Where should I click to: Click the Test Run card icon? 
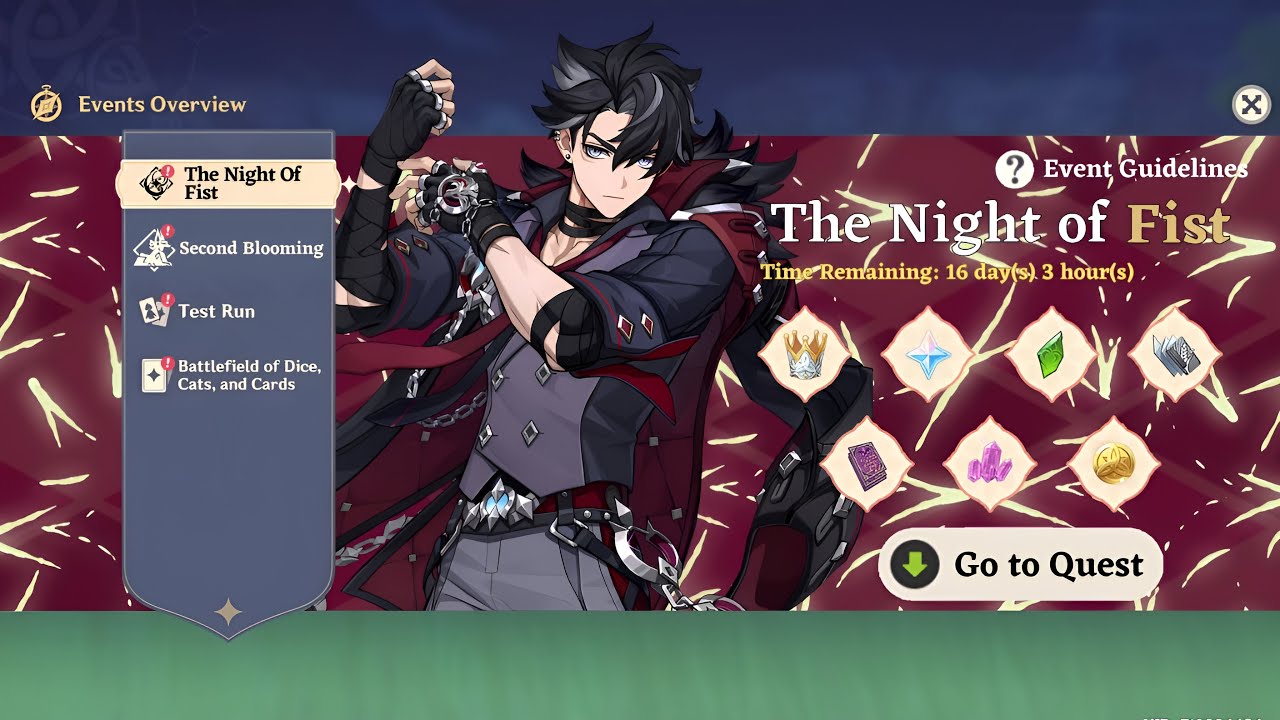[155, 311]
